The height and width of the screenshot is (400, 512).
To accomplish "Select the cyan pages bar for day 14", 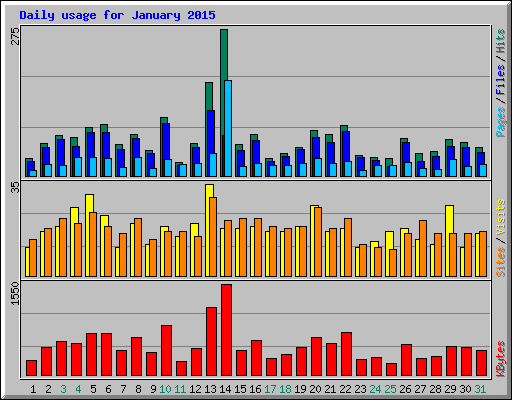I will tap(228, 128).
